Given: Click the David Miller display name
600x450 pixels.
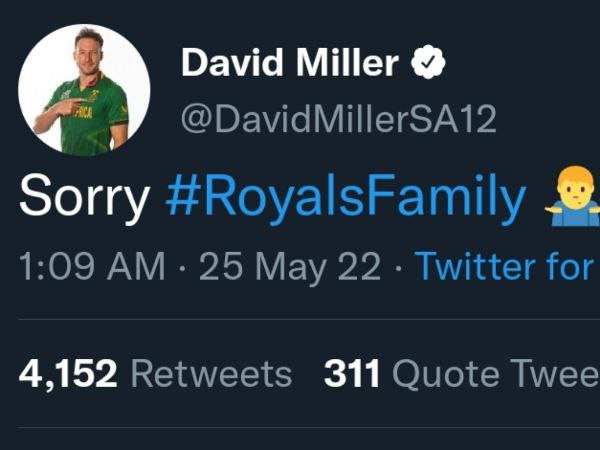Looking at the screenshot, I should coord(291,65).
